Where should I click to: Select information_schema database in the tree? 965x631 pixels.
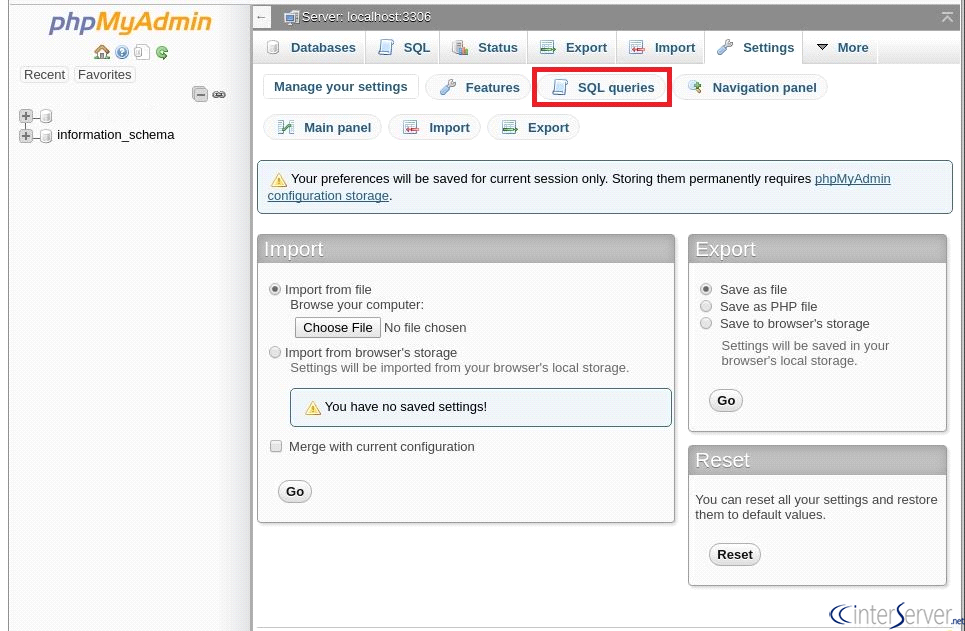(x=116, y=135)
